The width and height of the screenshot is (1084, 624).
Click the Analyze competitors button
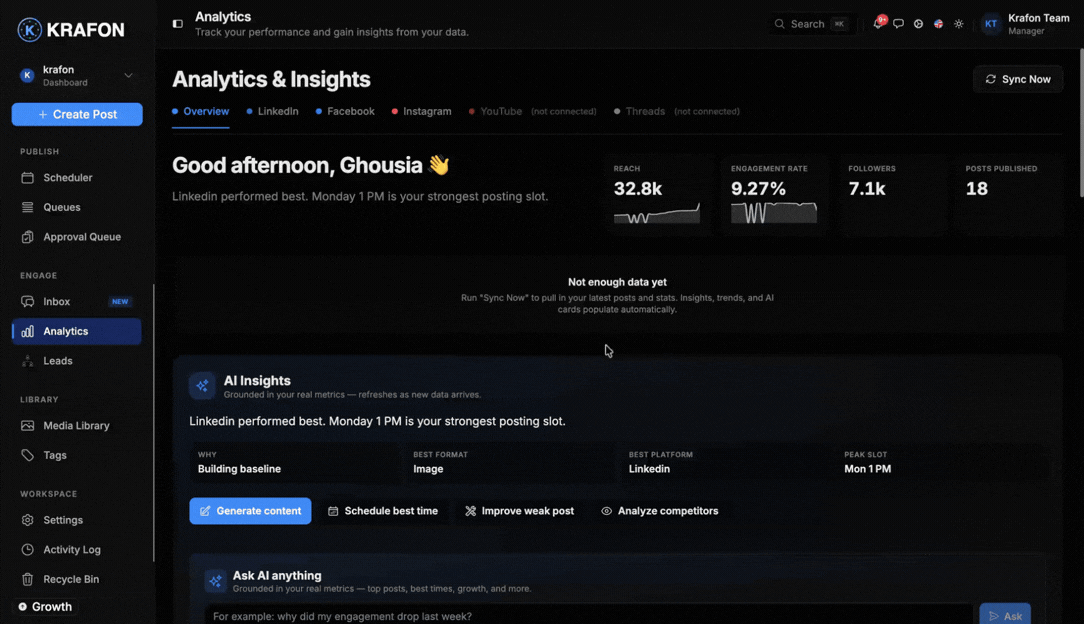(x=660, y=511)
